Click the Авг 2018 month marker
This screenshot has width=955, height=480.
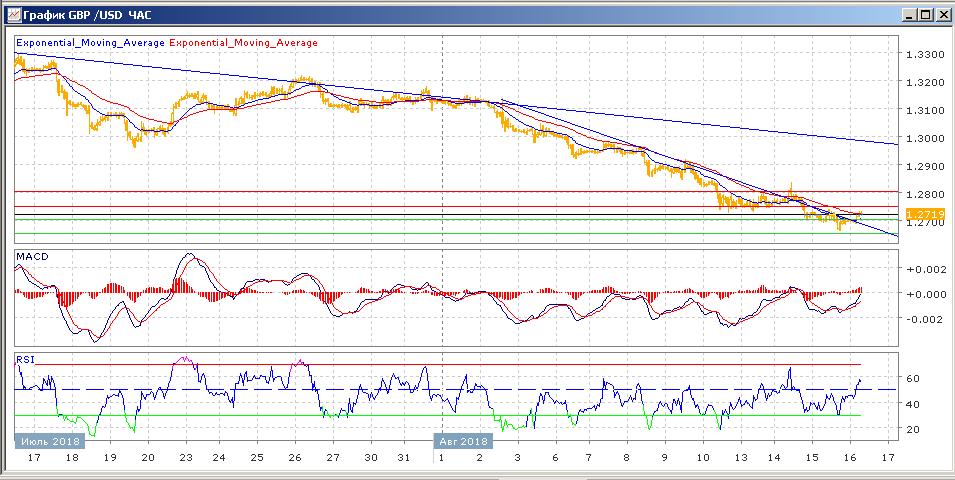pos(463,440)
